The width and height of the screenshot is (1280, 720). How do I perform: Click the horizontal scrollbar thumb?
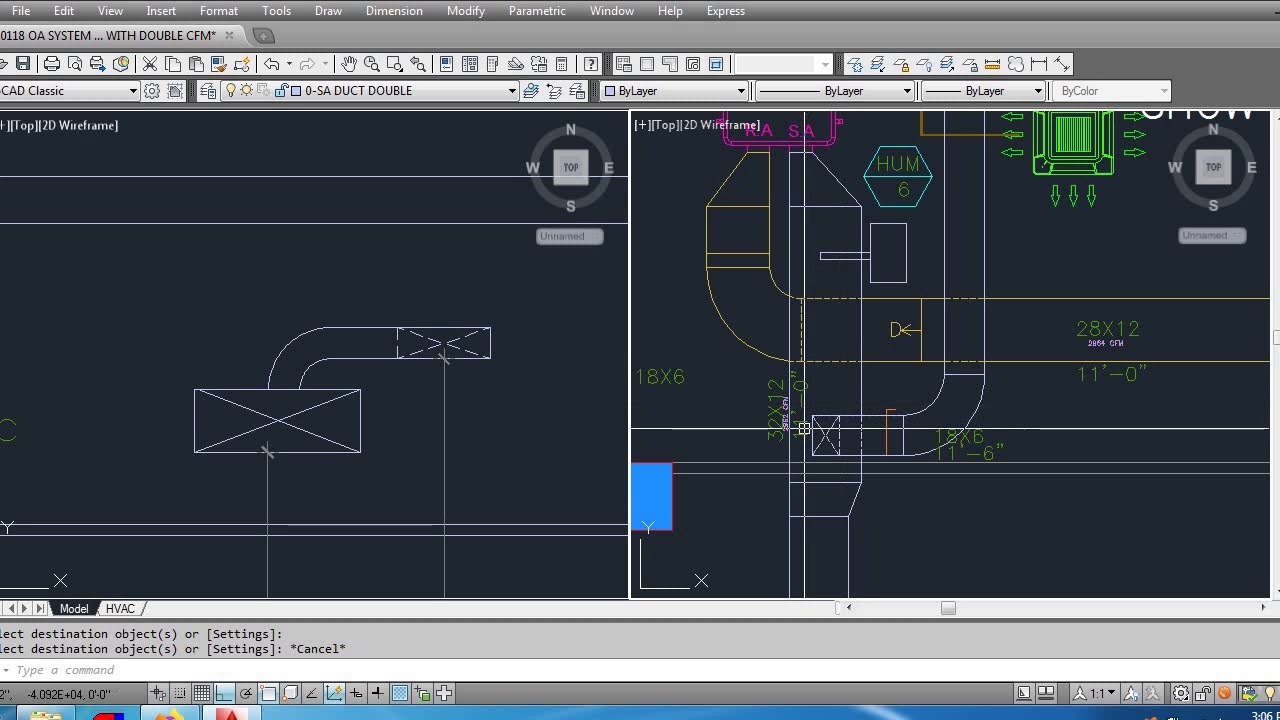948,607
